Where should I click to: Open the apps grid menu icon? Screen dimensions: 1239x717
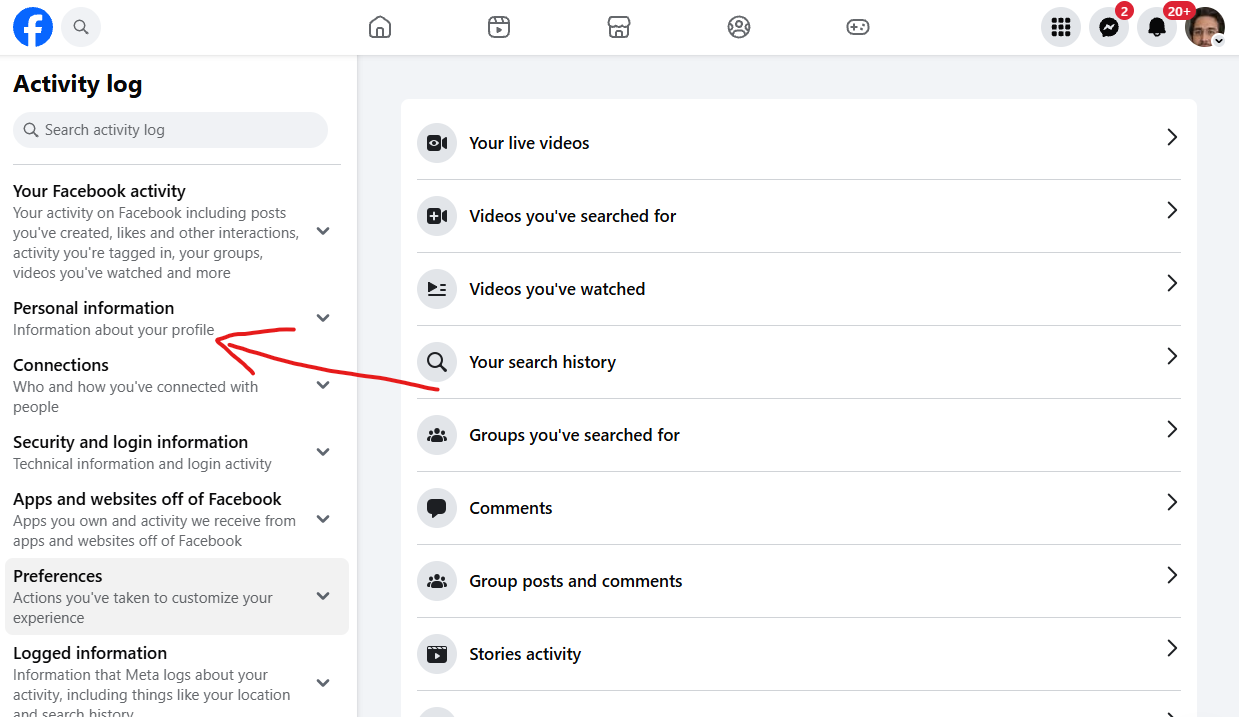(1061, 27)
